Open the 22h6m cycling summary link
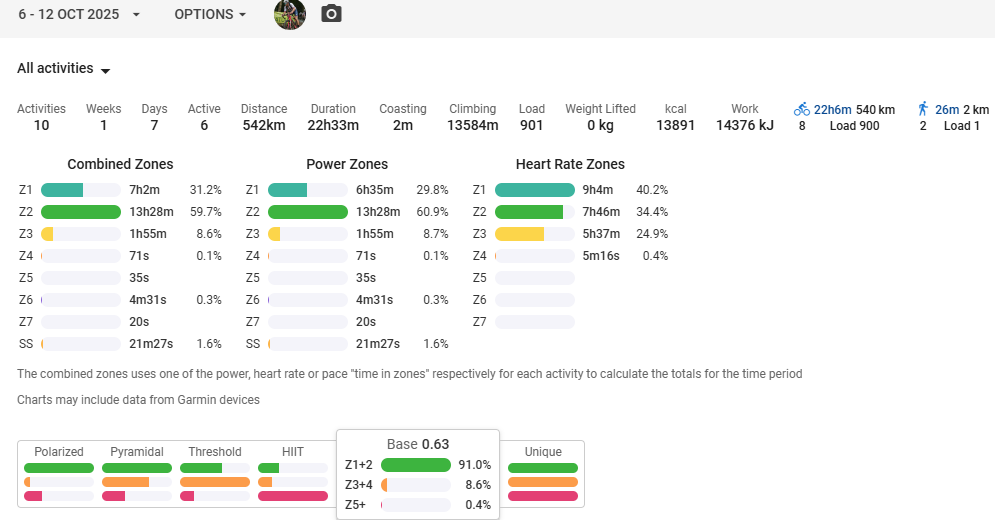Viewport: 995px width, 520px height. pos(832,109)
